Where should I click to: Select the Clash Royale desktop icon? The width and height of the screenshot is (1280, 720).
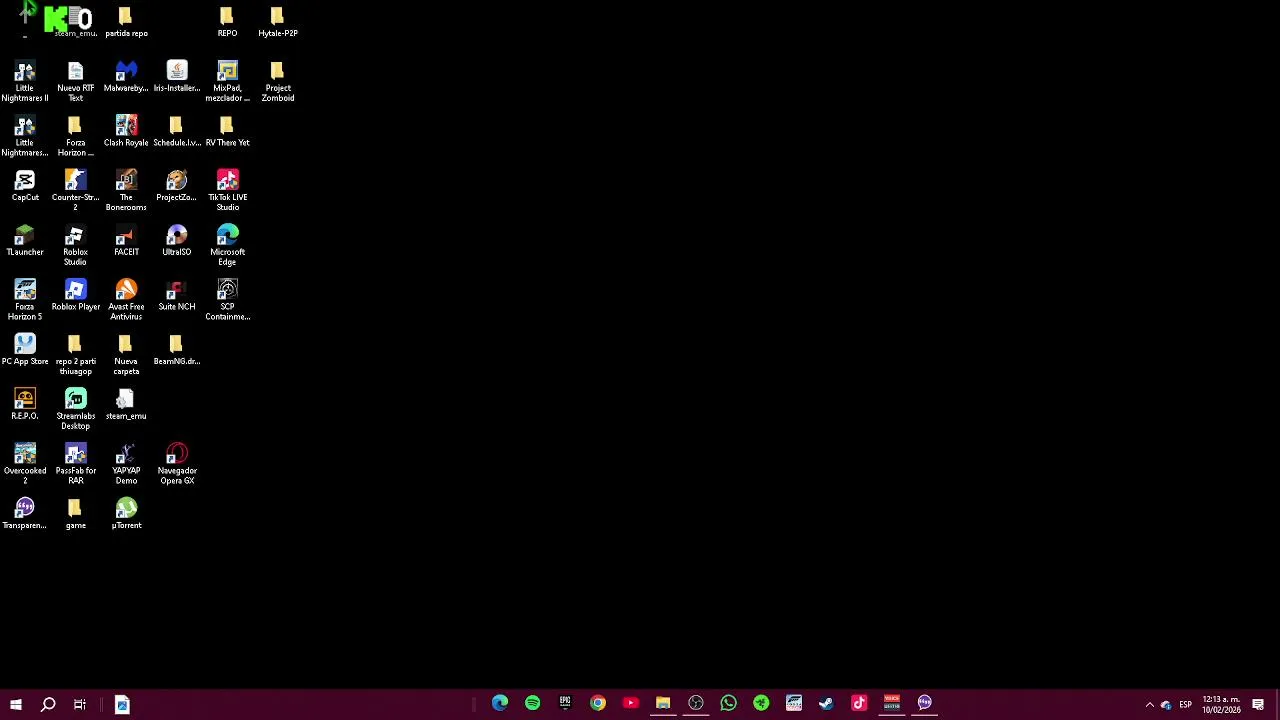pyautogui.click(x=126, y=131)
